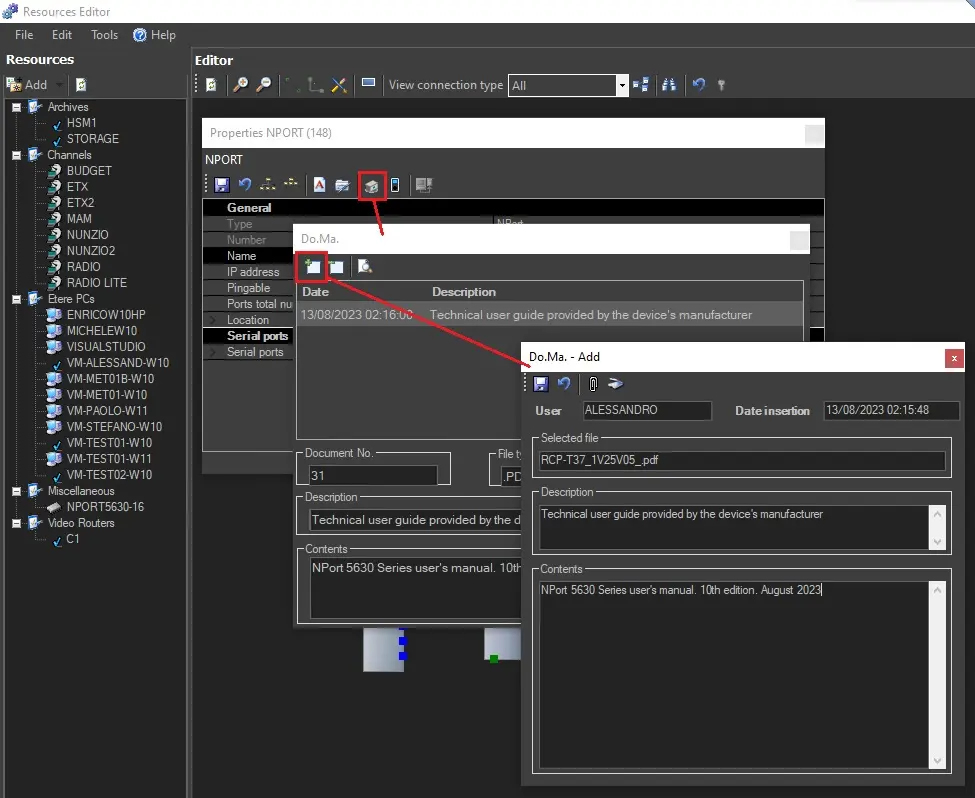This screenshot has width=975, height=798.
Task: Select the VM-TEST01-W10 PC in tree
Action: tap(109, 443)
